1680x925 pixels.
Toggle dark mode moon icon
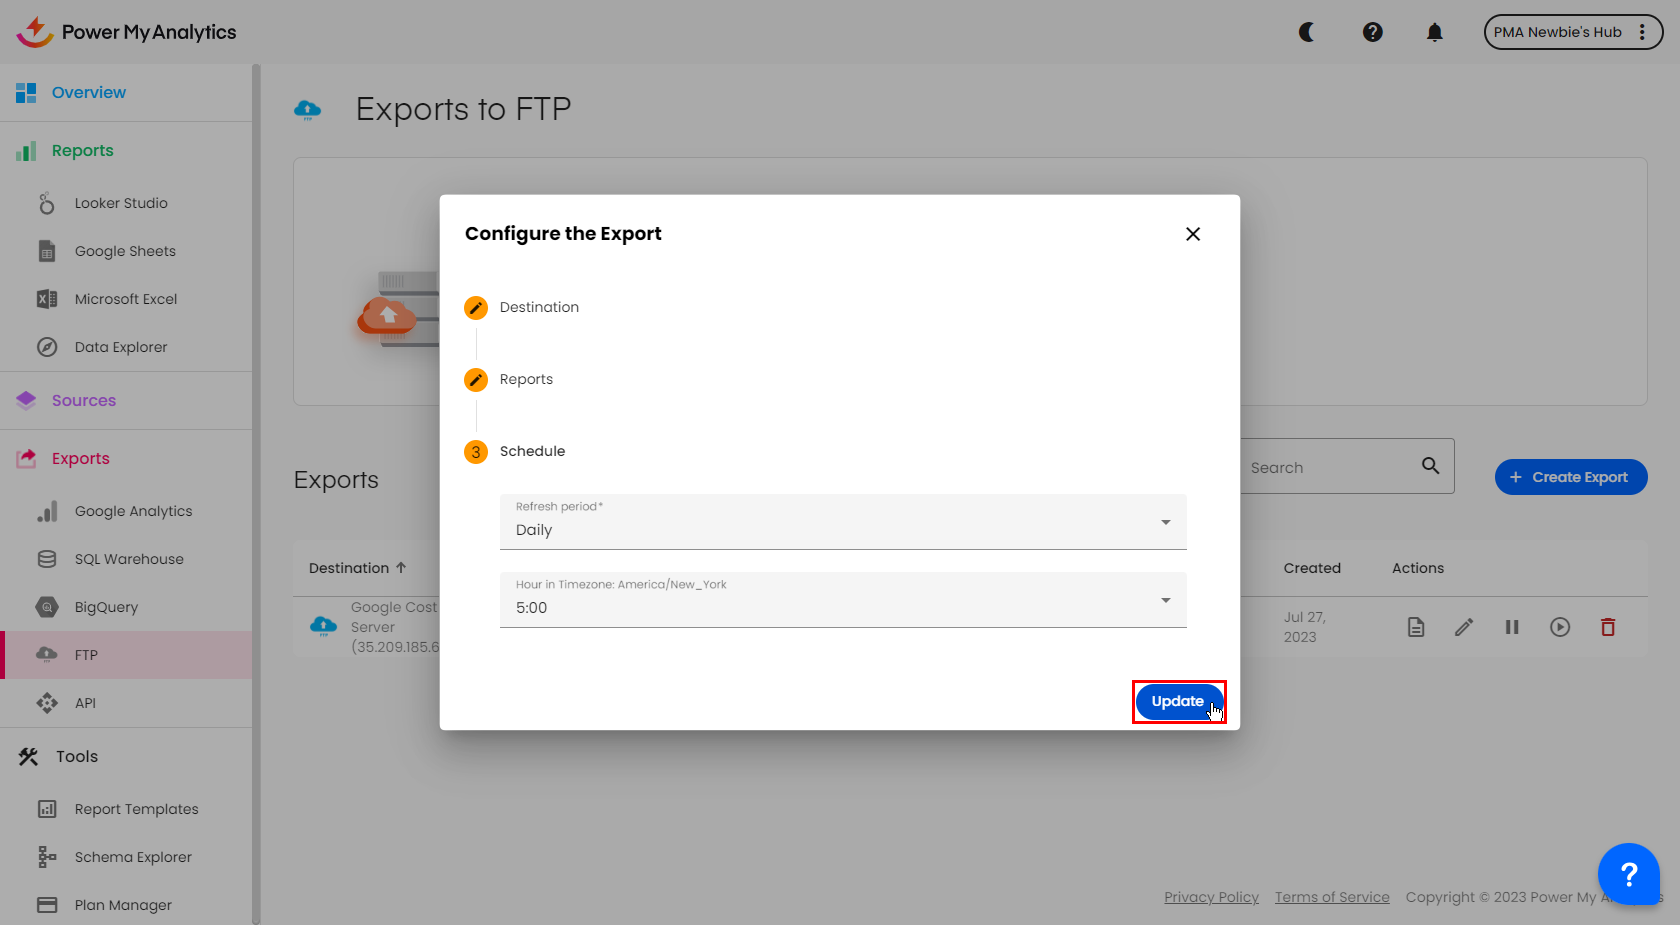point(1306,32)
